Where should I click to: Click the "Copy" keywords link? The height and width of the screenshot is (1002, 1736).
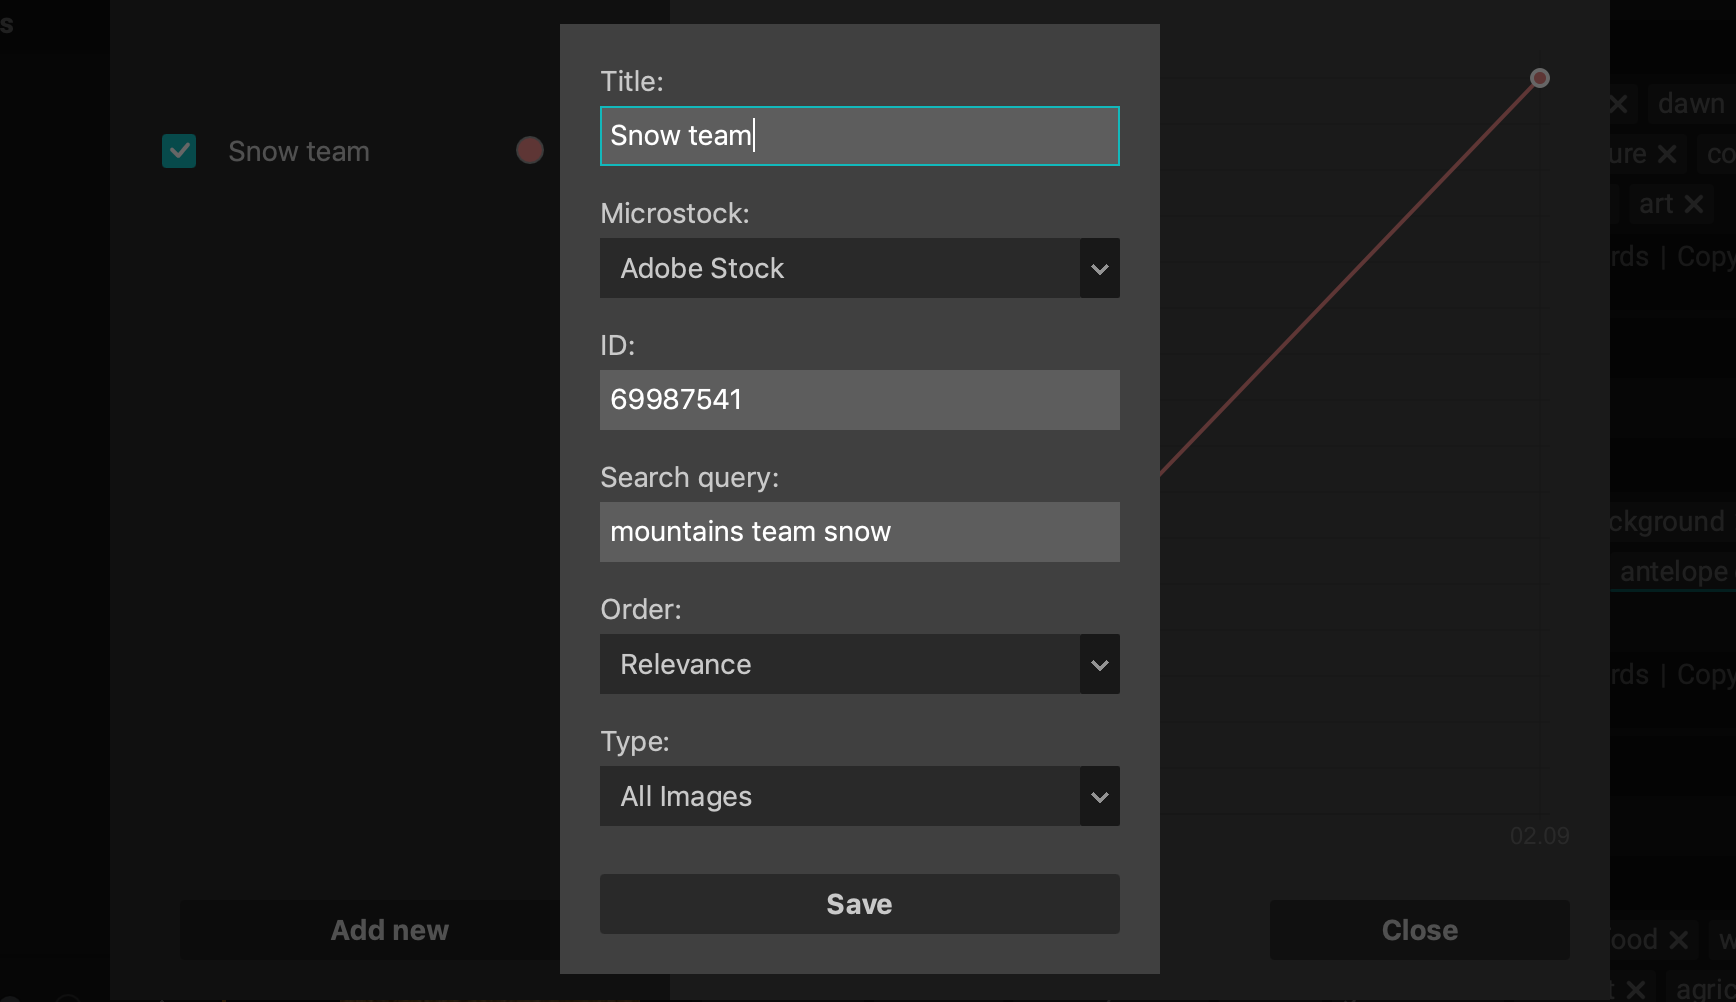[1706, 256]
